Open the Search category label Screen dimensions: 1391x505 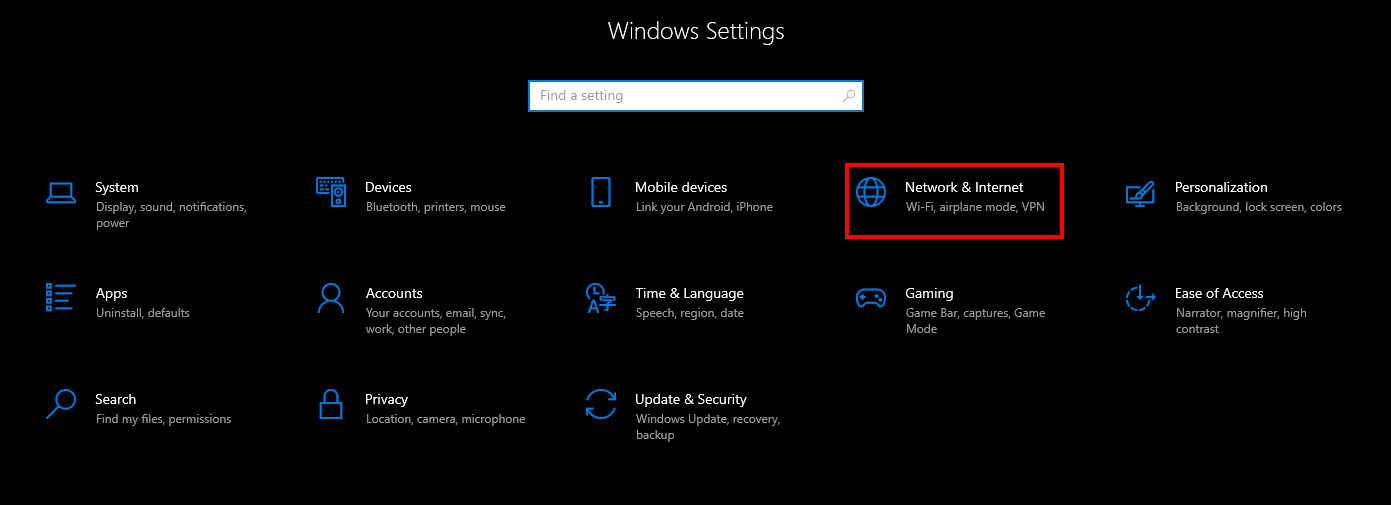coord(115,399)
